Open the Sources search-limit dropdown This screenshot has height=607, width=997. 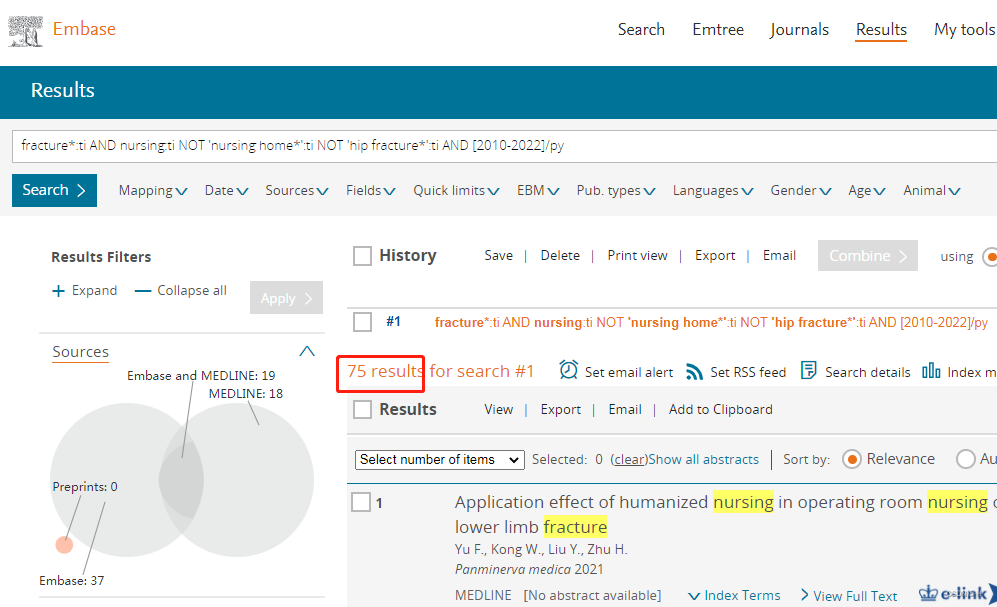tap(297, 190)
